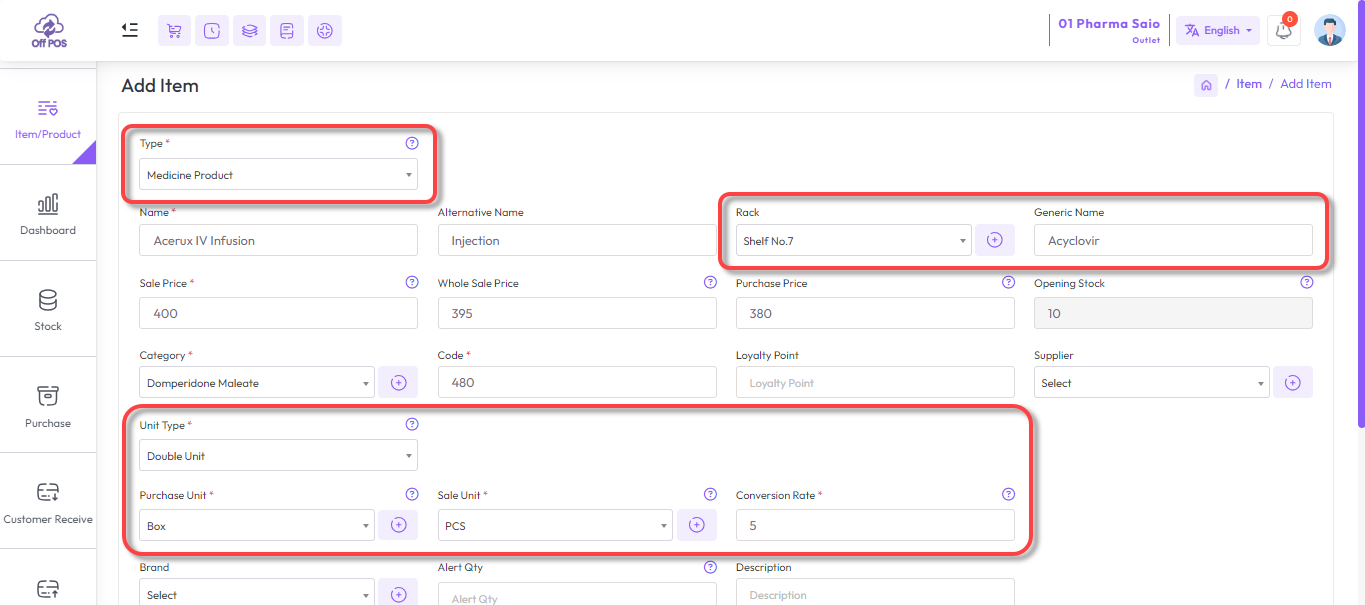Screen dimensions: 1365x605
Task: Click the home icon in the breadcrumb
Action: pyautogui.click(x=1206, y=85)
